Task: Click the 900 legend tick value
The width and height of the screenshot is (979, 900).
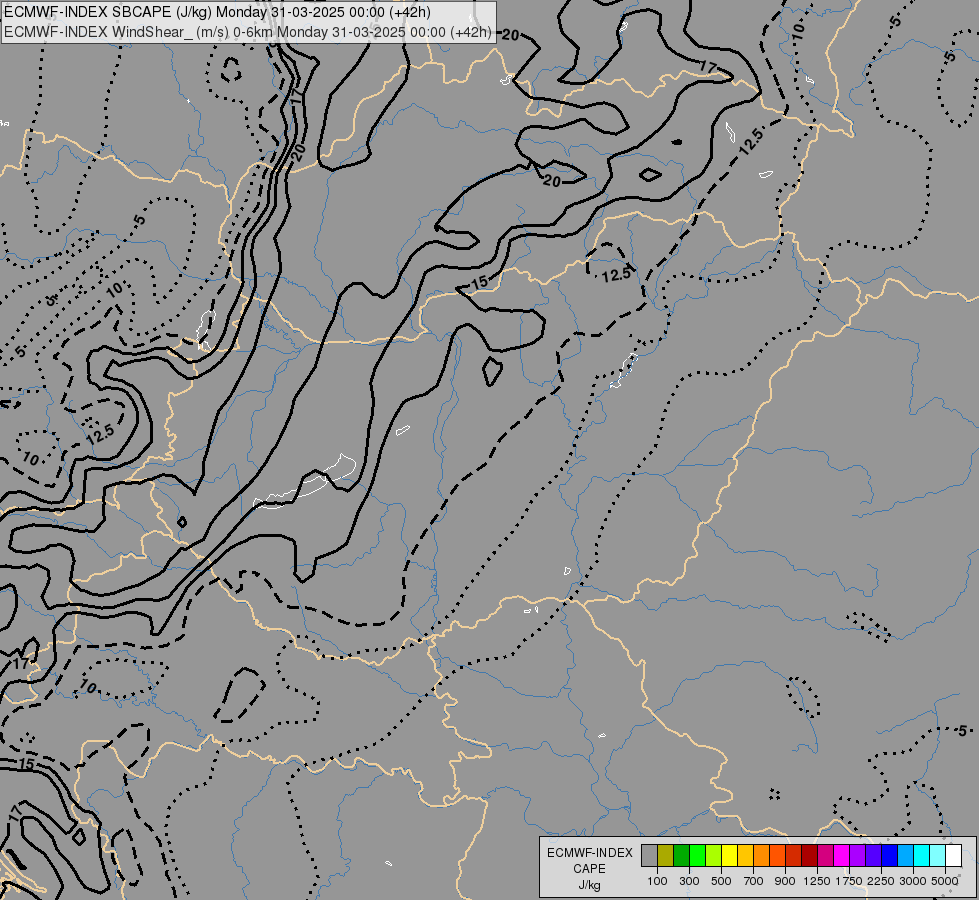Action: click(785, 881)
